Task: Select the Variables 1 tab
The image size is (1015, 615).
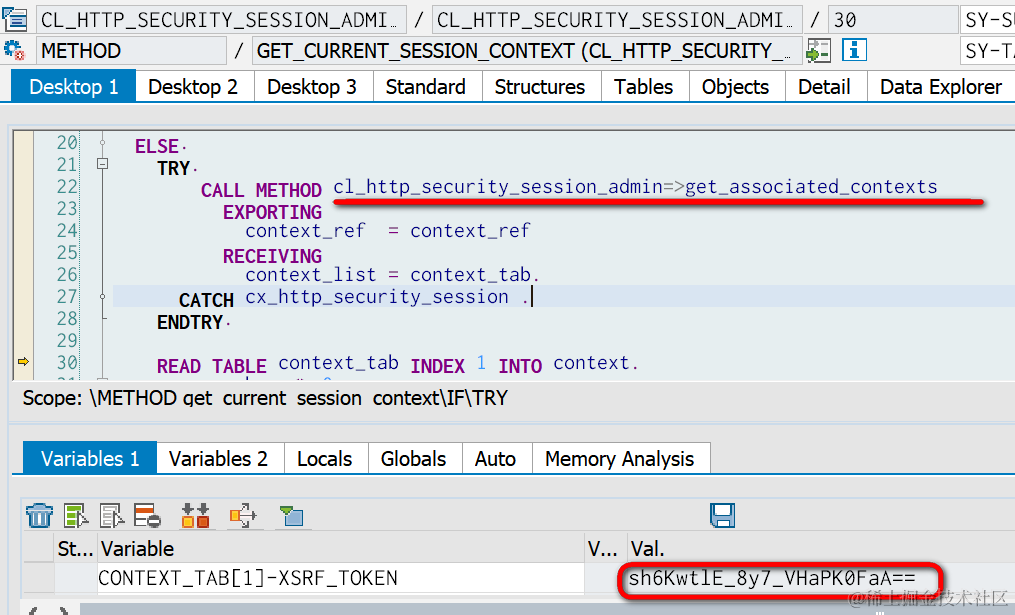Action: tap(90, 458)
